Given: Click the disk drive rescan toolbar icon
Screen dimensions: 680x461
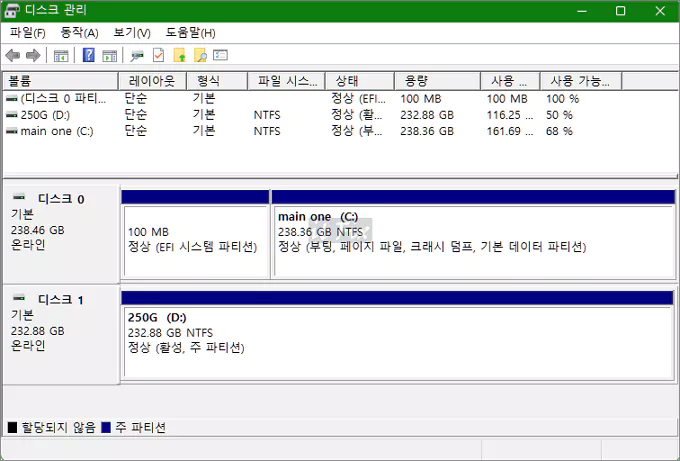Looking at the screenshot, I should 137,56.
